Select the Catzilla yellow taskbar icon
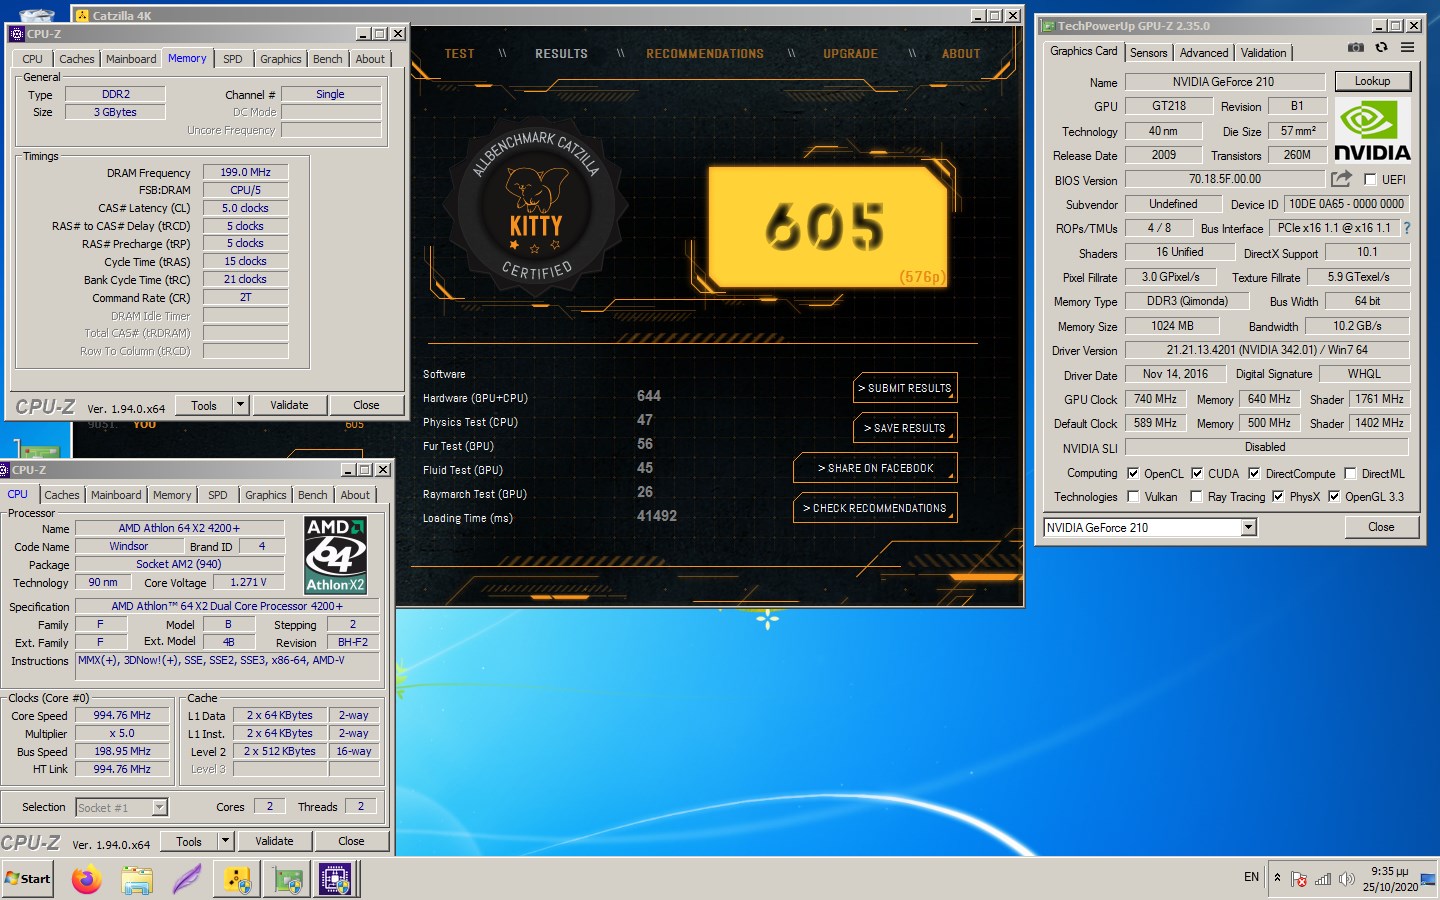 pos(237,879)
